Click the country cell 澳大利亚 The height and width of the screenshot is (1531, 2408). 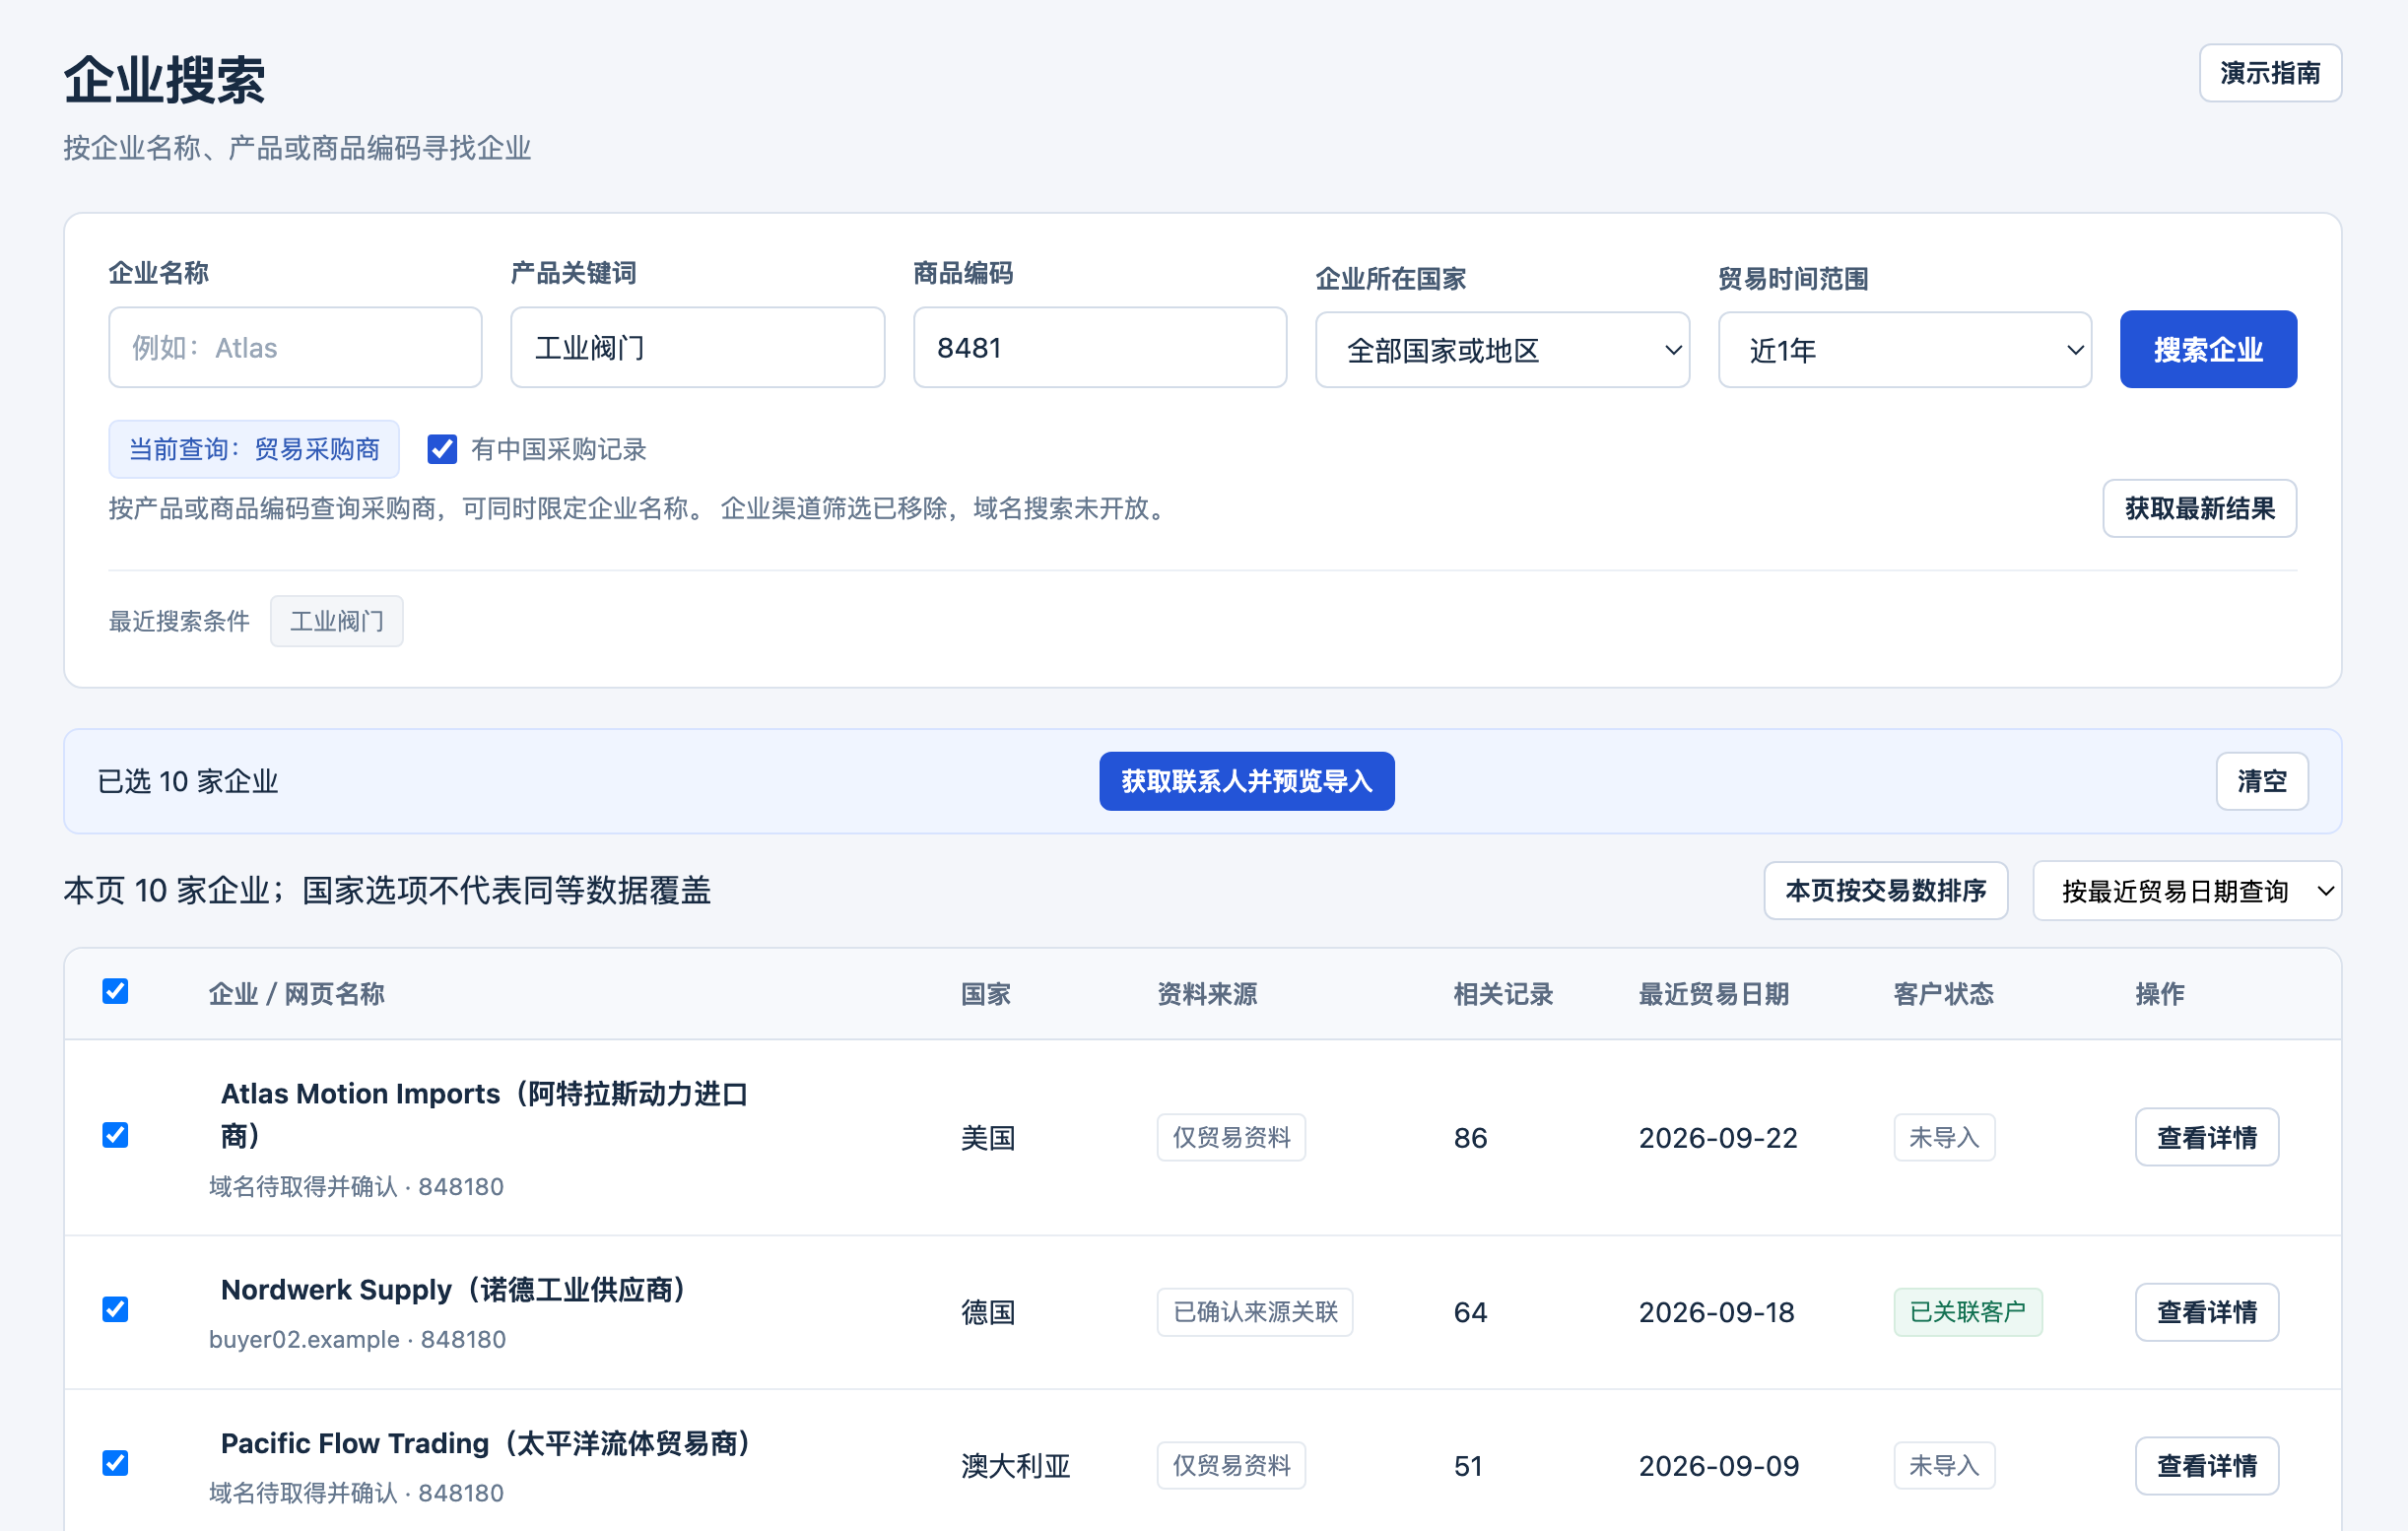point(1015,1466)
